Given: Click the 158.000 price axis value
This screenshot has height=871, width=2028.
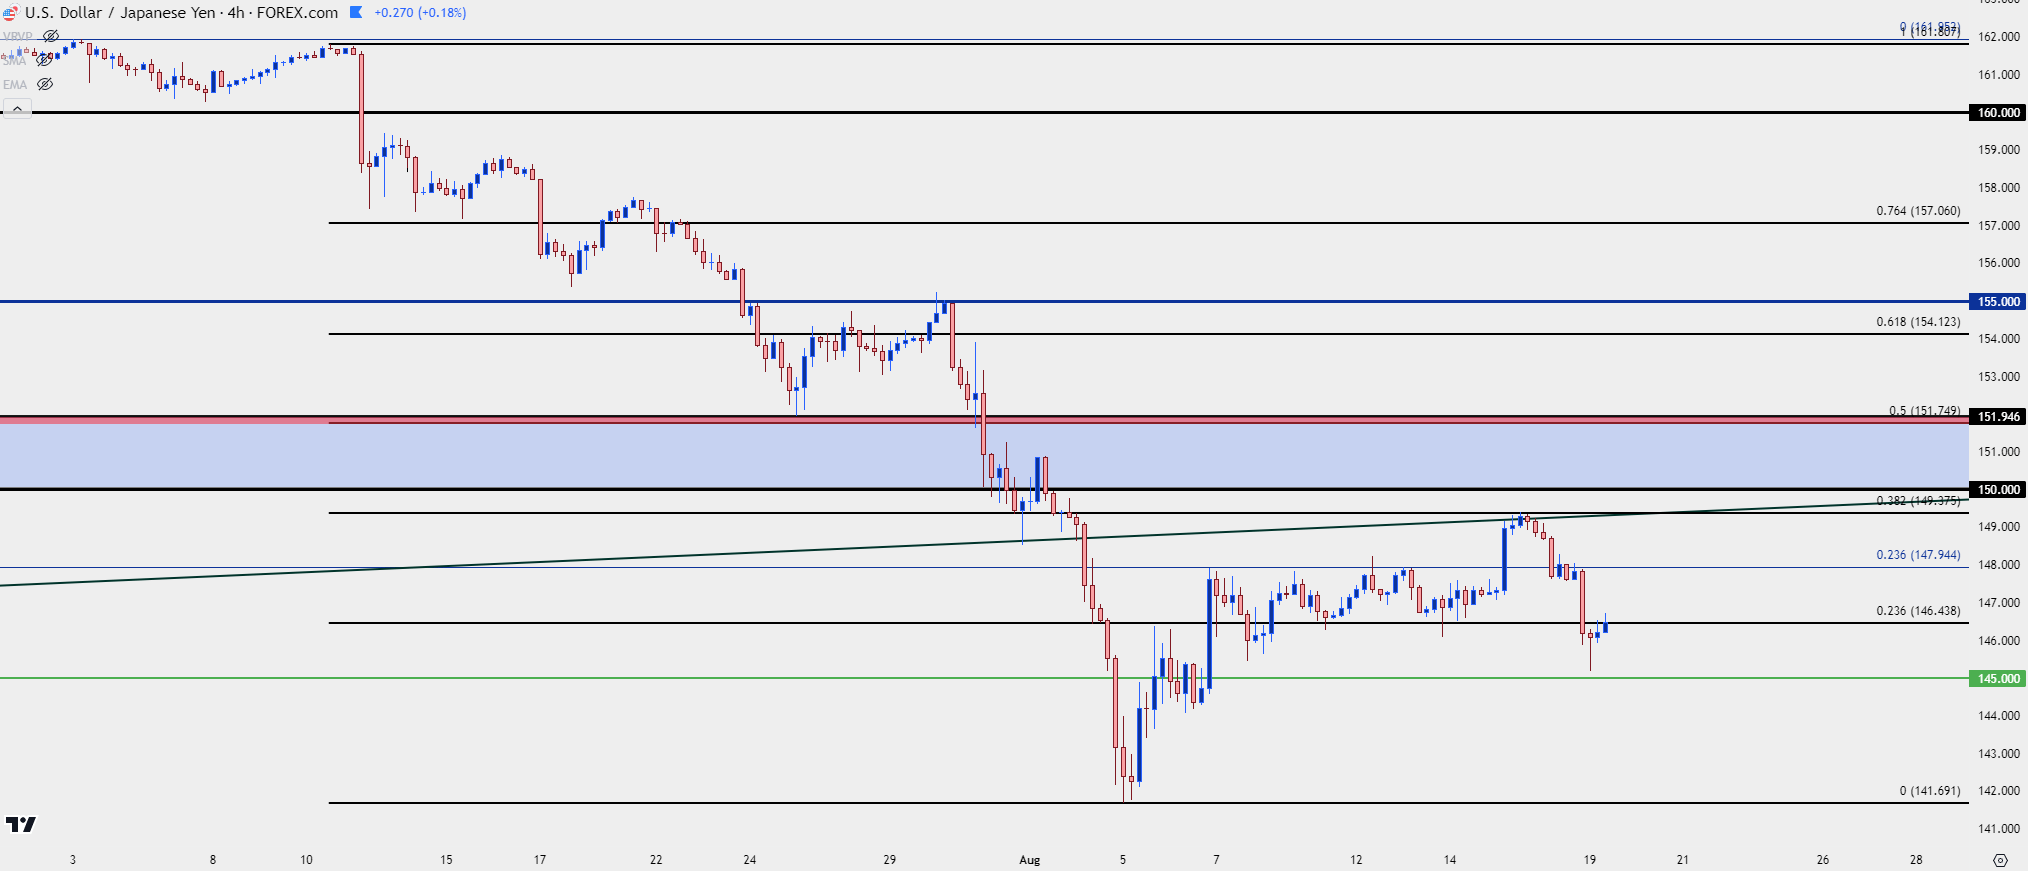Looking at the screenshot, I should click(x=1999, y=188).
